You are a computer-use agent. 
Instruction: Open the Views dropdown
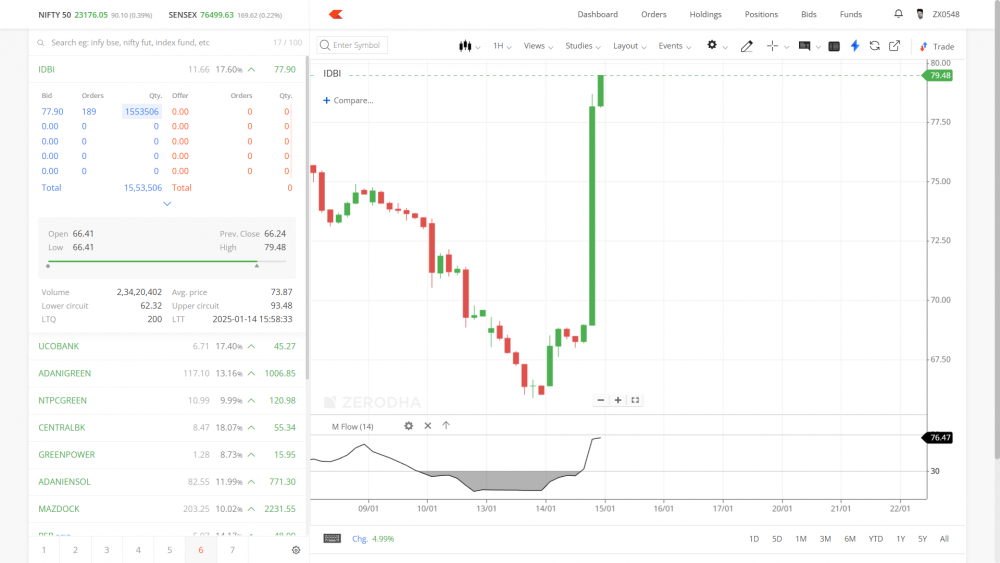(x=538, y=46)
